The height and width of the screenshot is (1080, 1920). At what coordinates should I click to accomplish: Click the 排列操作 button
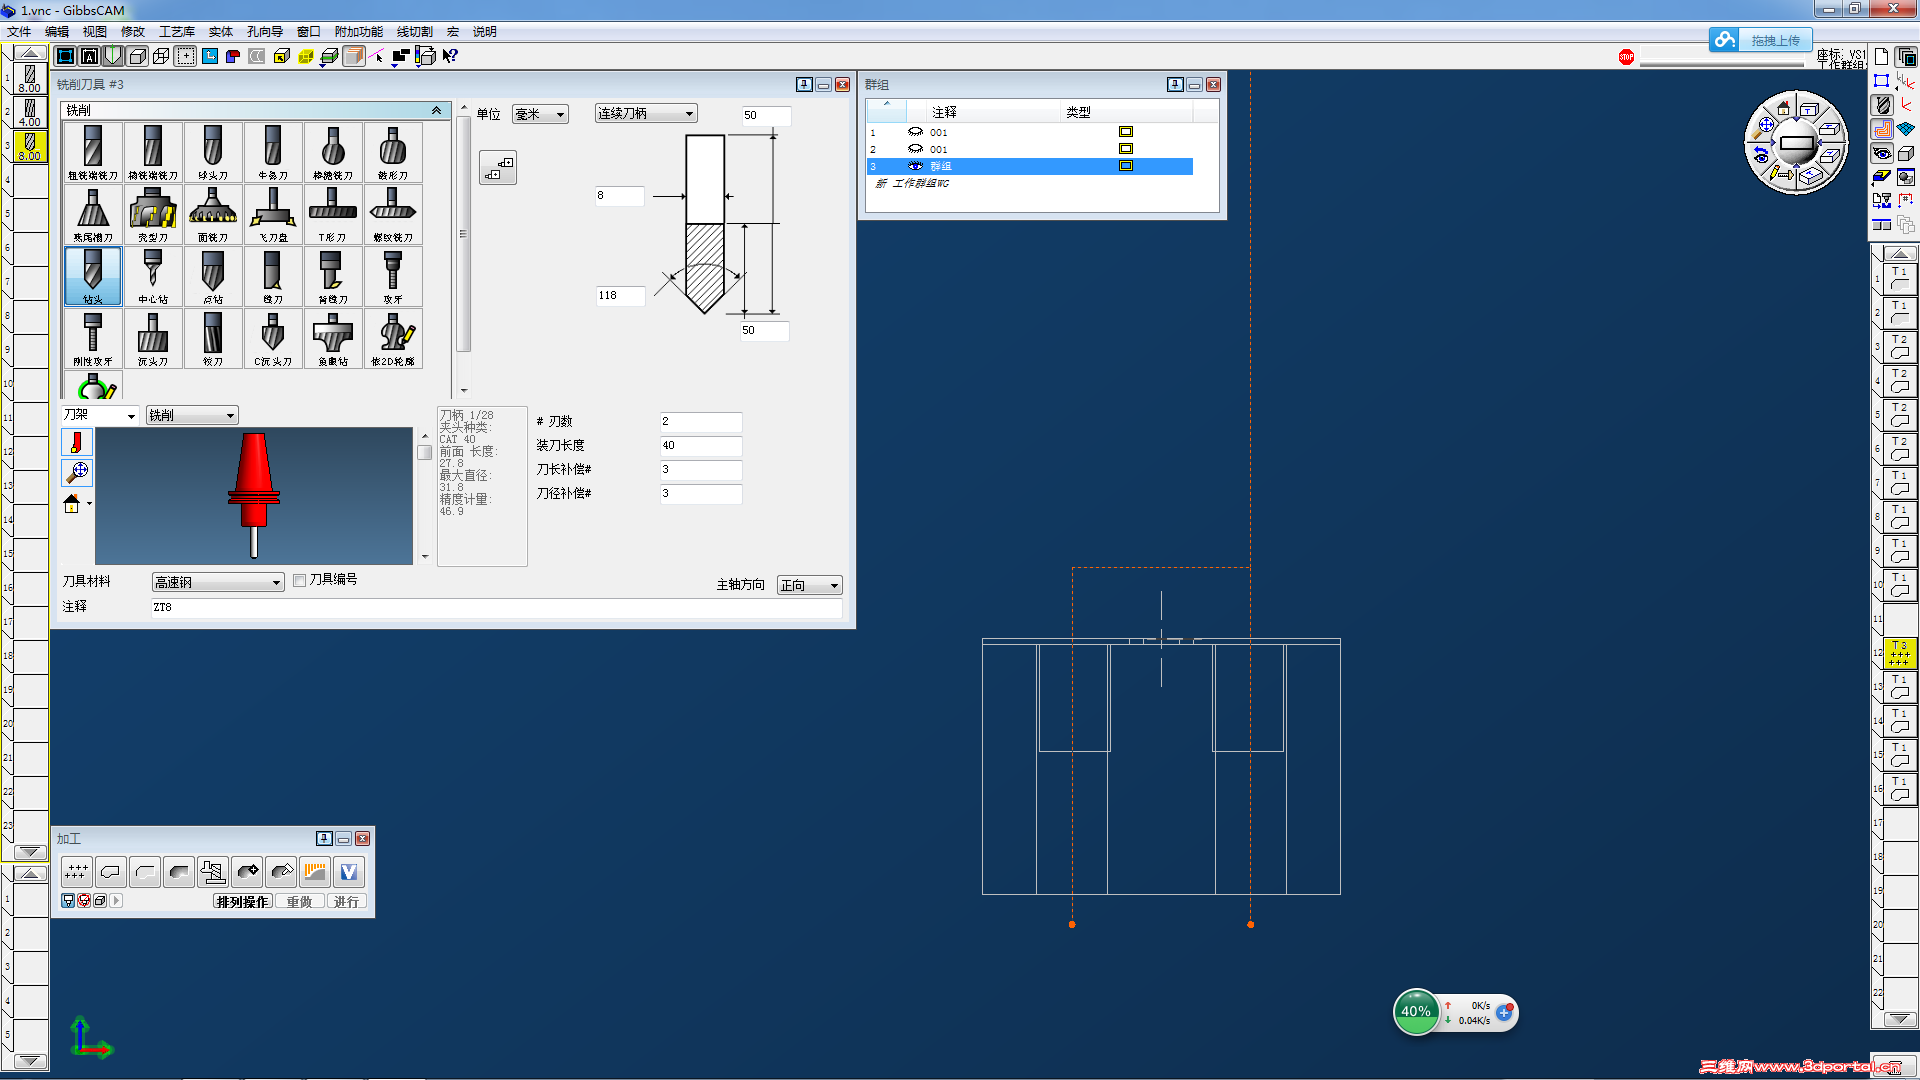[242, 901]
